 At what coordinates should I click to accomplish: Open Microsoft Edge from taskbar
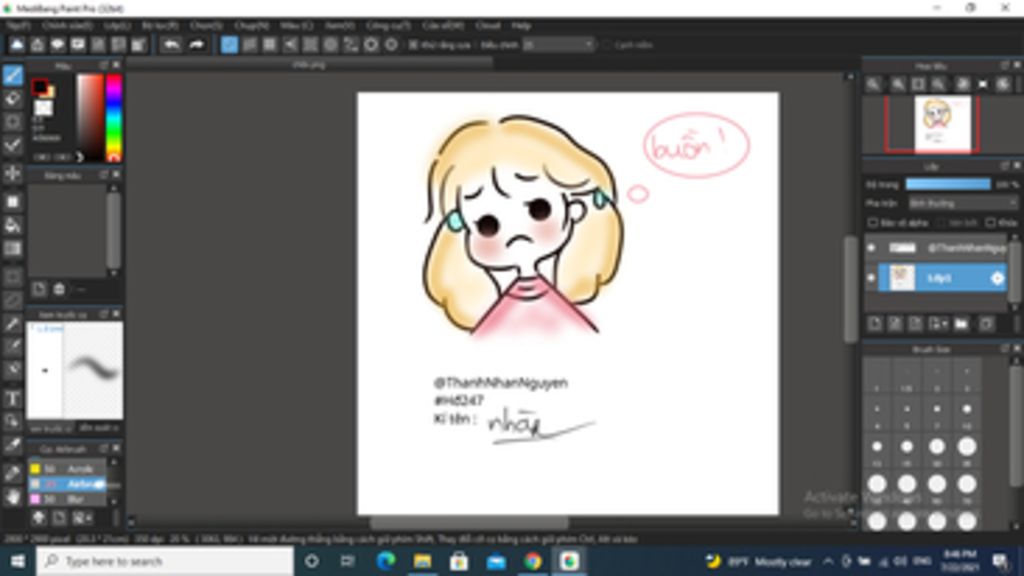point(386,561)
